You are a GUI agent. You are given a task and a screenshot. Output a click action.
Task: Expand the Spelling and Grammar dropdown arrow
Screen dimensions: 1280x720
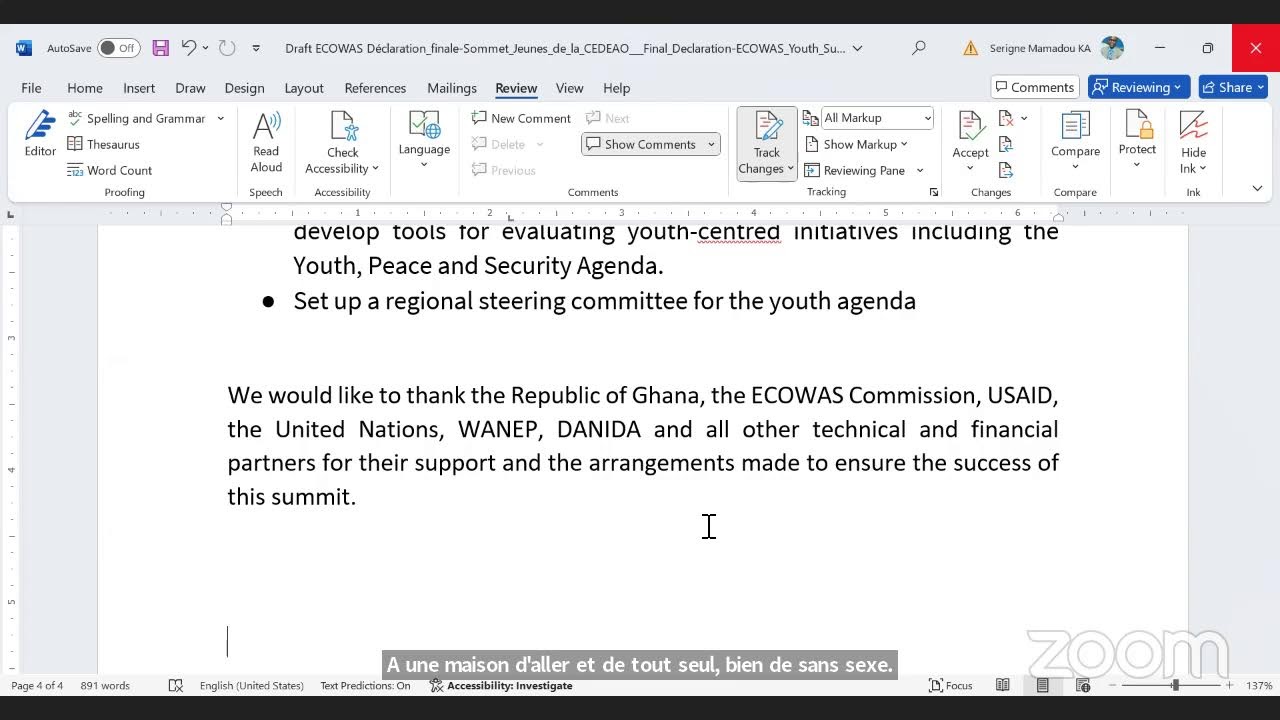point(221,118)
